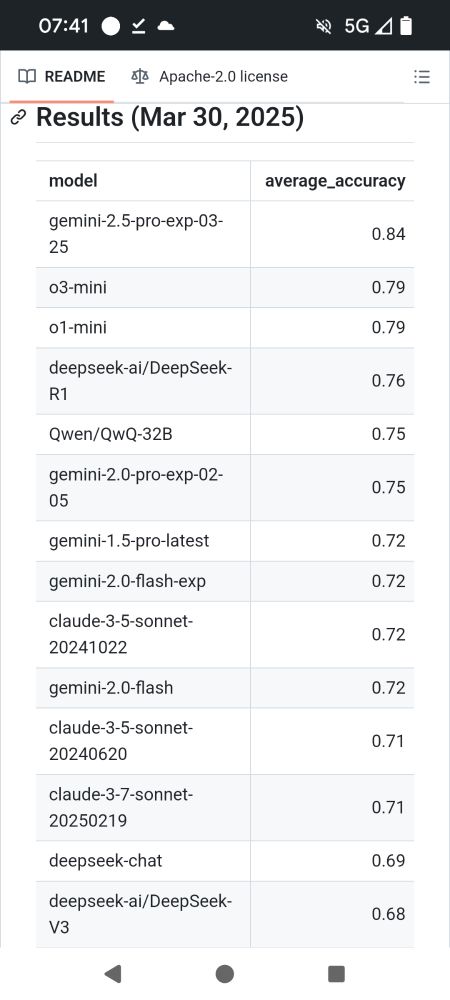Select the o3-mini table row

(225, 288)
